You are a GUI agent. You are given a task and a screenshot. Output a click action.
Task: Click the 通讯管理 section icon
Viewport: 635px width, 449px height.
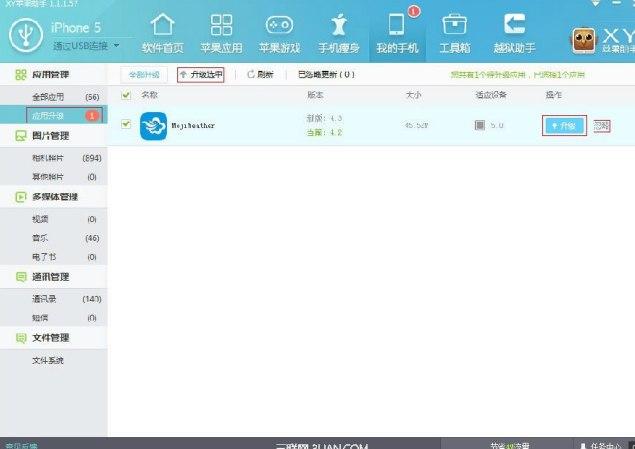pyautogui.click(x=21, y=277)
